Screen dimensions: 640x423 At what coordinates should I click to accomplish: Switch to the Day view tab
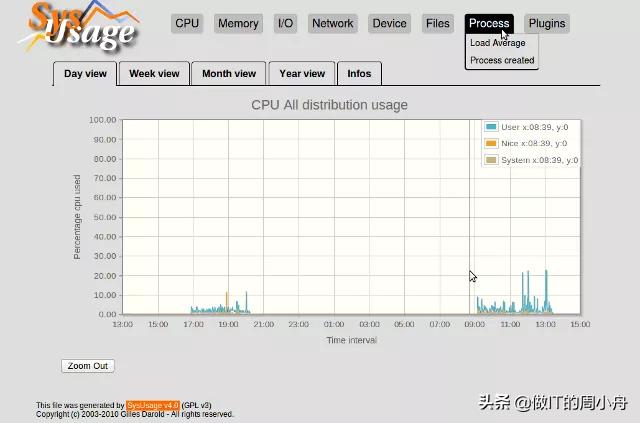coord(85,73)
